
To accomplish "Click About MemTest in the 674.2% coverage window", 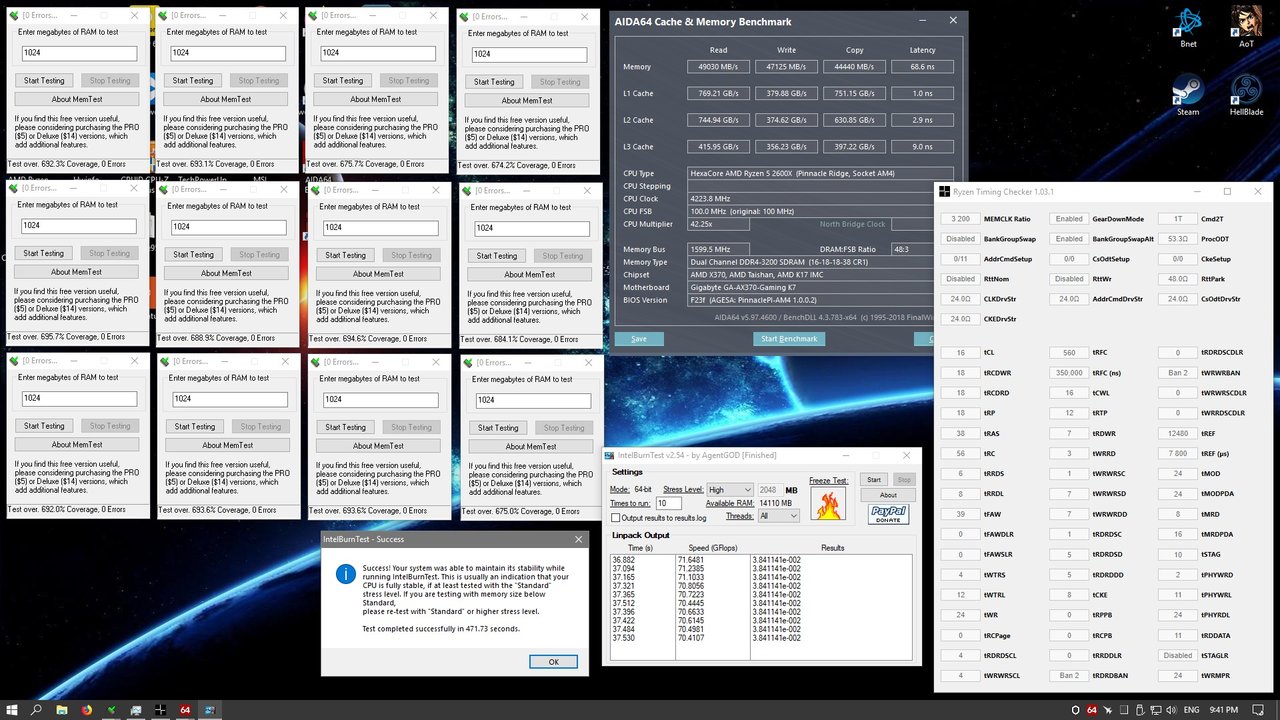I will tap(527, 100).
